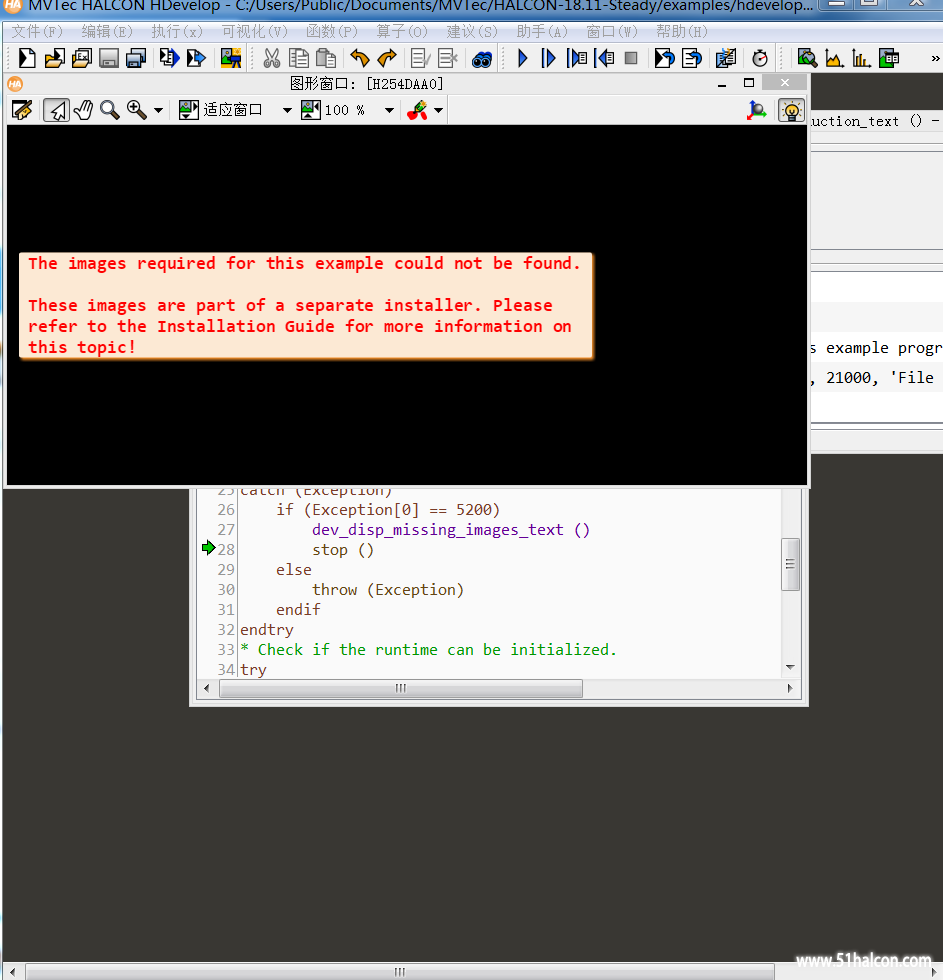
Task: Toggle the select pointer tool in graphics window
Action: pos(56,110)
